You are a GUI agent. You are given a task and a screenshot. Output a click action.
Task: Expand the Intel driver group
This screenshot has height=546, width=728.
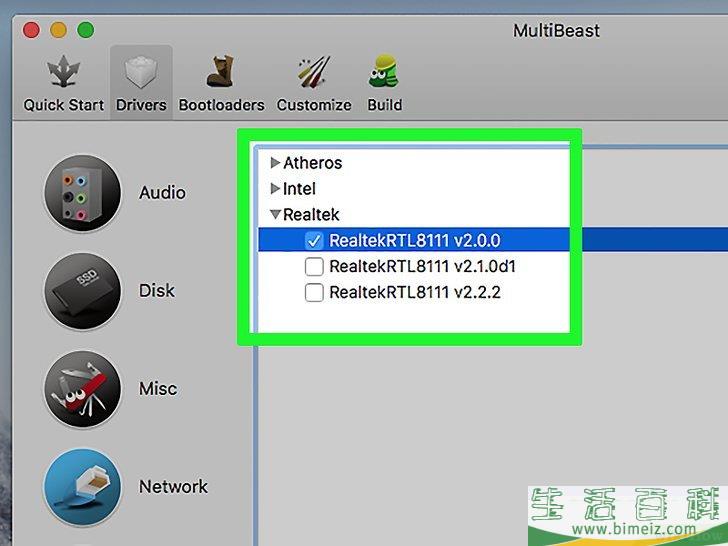(x=275, y=188)
